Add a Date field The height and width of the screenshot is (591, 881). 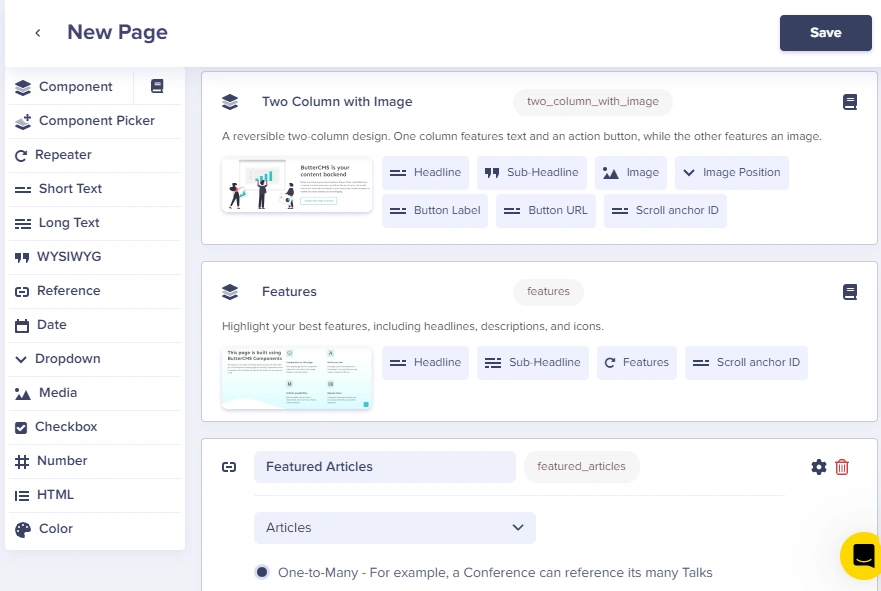[x=95, y=325]
